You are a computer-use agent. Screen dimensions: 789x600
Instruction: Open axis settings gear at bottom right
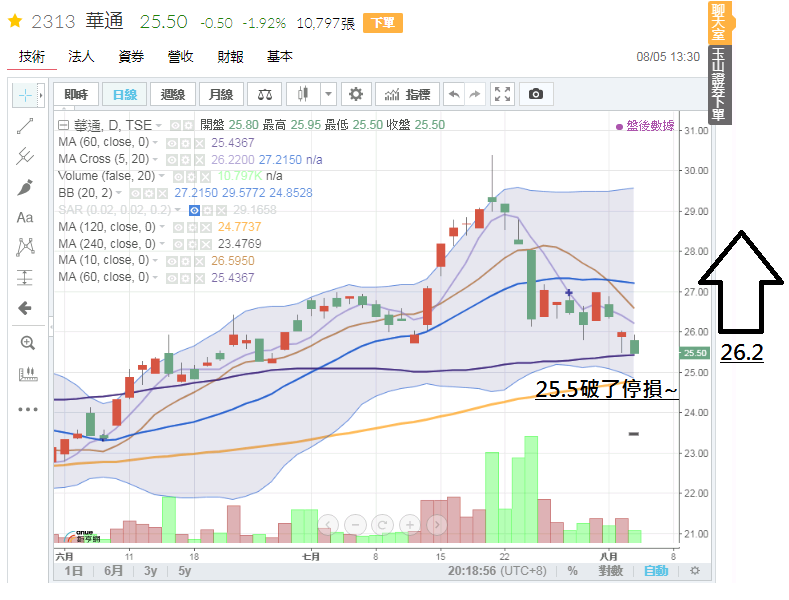(694, 571)
